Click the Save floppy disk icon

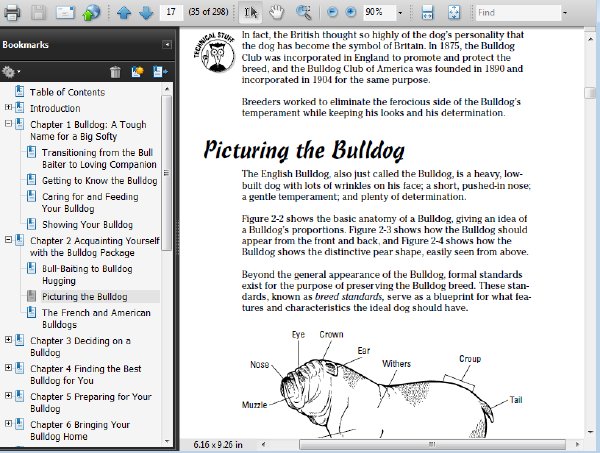click(38, 12)
